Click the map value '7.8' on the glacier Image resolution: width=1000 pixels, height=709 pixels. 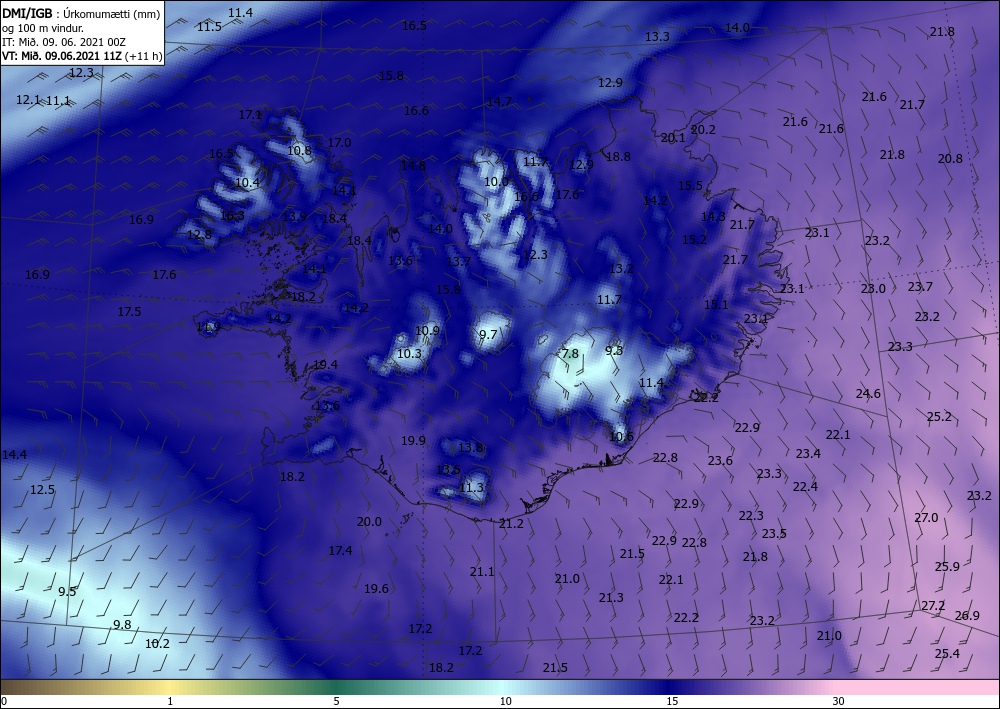(x=570, y=353)
